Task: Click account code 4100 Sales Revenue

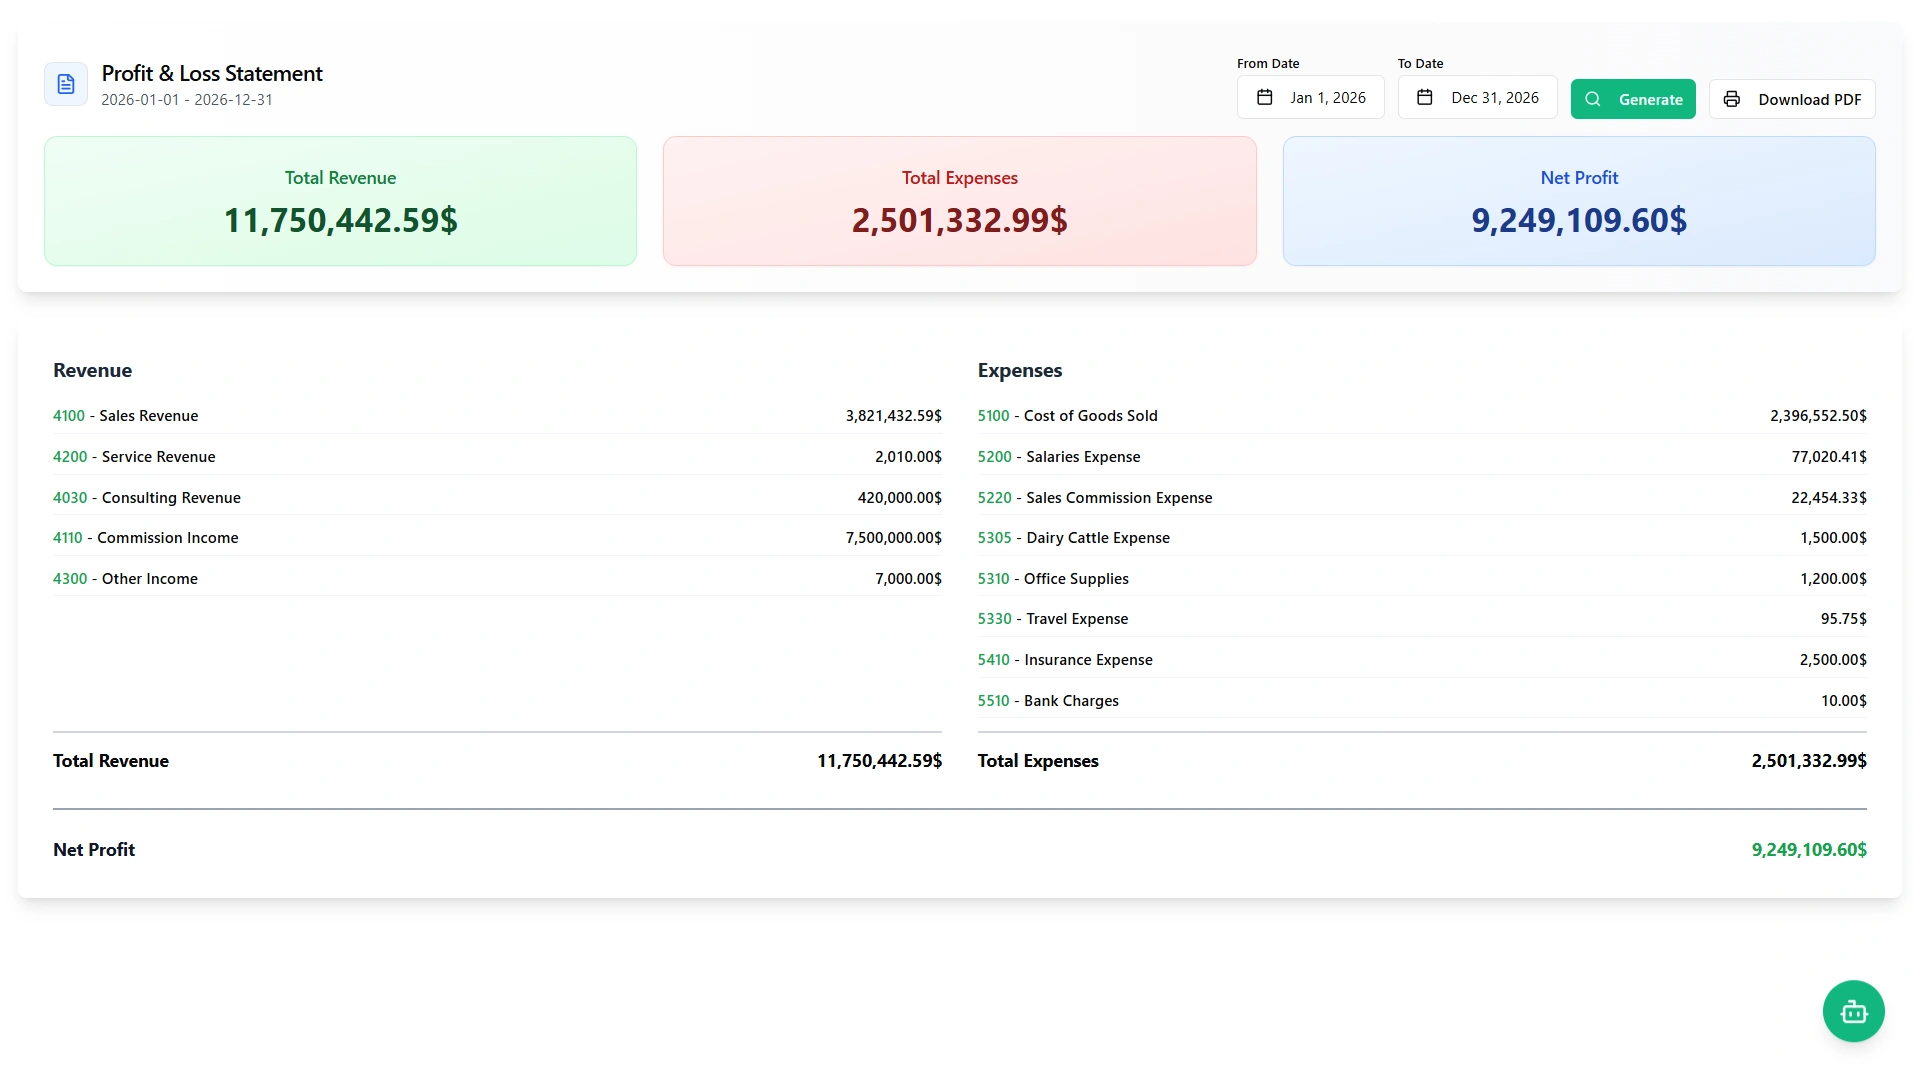Action: (69, 416)
